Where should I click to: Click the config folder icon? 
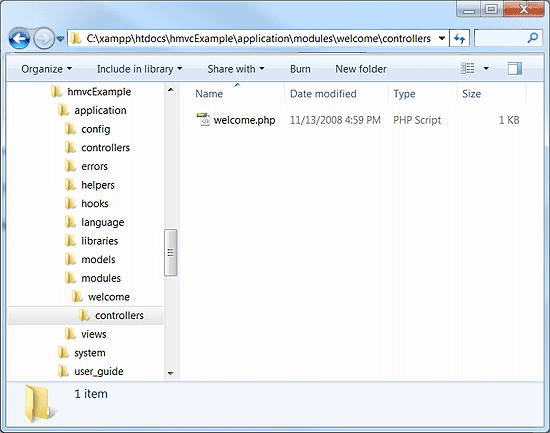(x=70, y=129)
